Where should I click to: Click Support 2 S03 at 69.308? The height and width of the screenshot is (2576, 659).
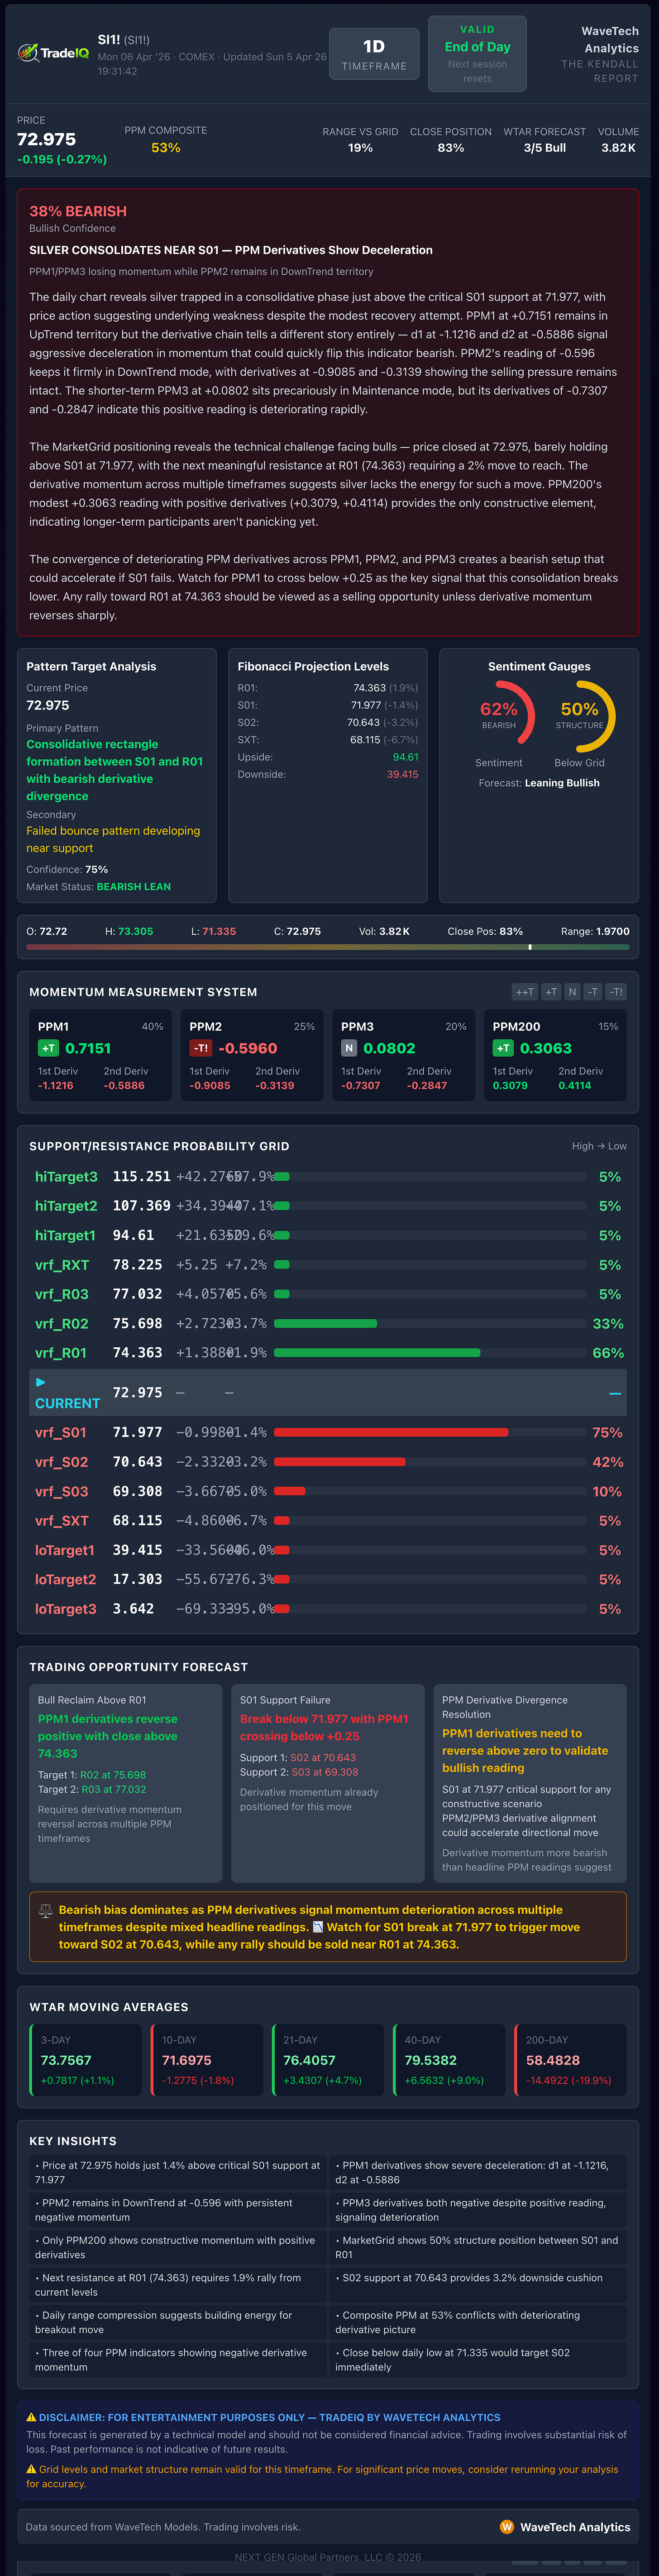pyautogui.click(x=324, y=1772)
